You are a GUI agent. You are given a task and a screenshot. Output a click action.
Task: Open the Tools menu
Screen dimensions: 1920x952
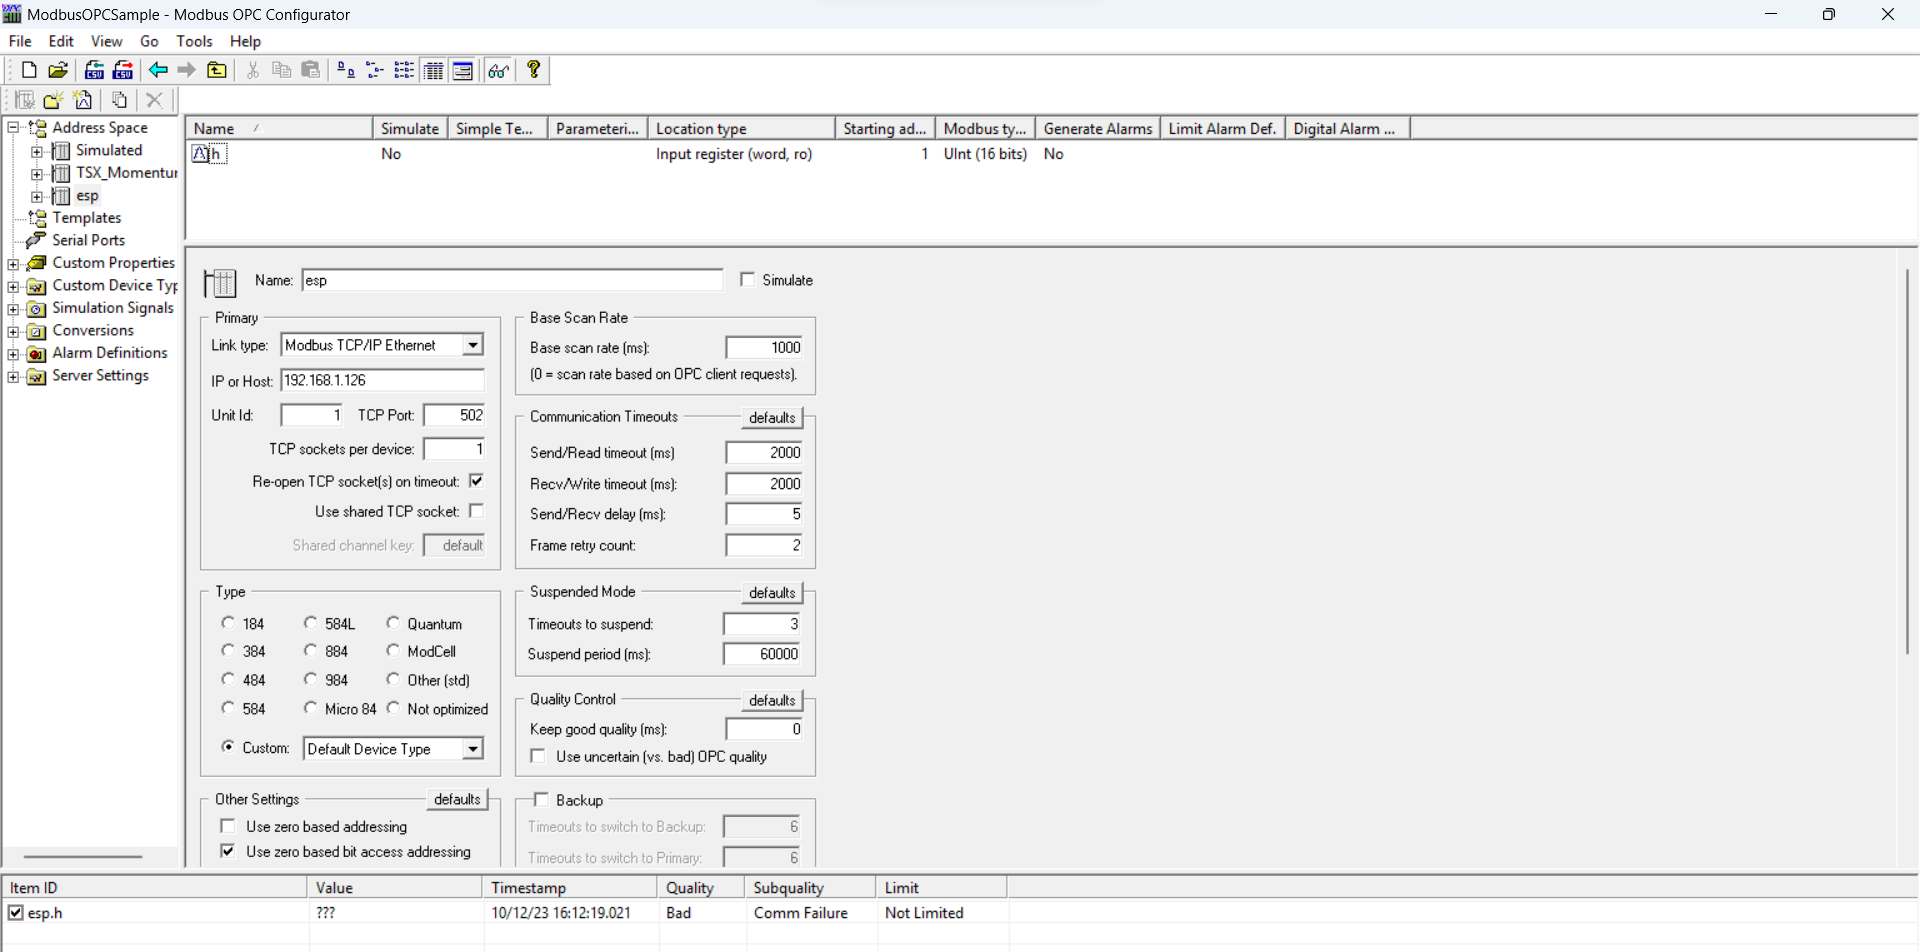[x=194, y=41]
